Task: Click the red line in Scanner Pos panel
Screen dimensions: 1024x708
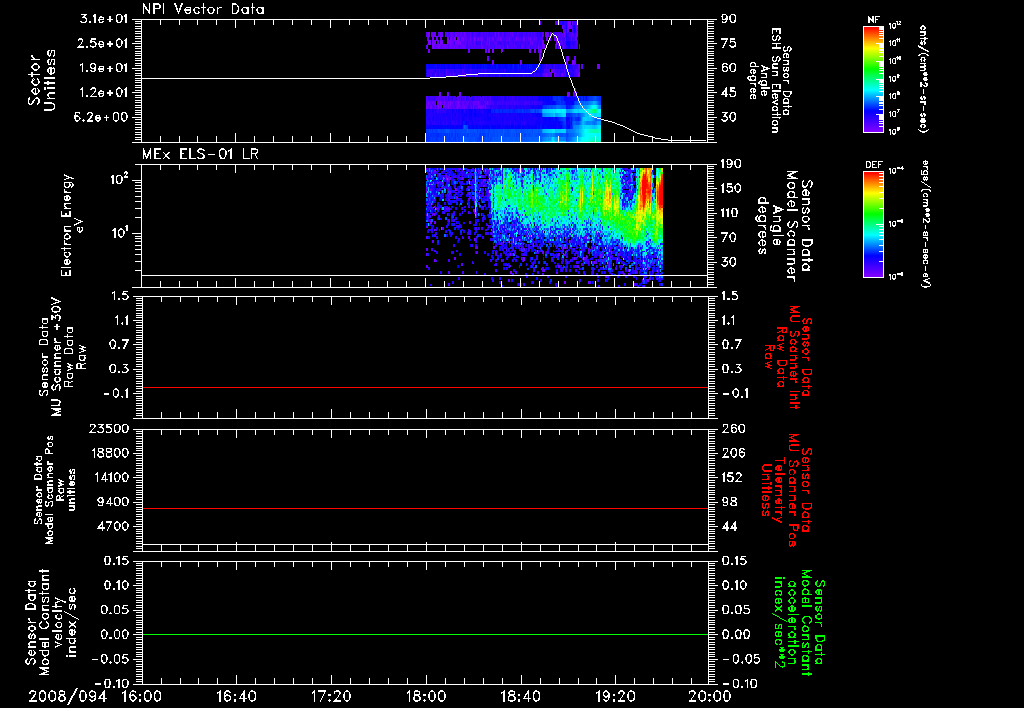Action: pos(425,508)
